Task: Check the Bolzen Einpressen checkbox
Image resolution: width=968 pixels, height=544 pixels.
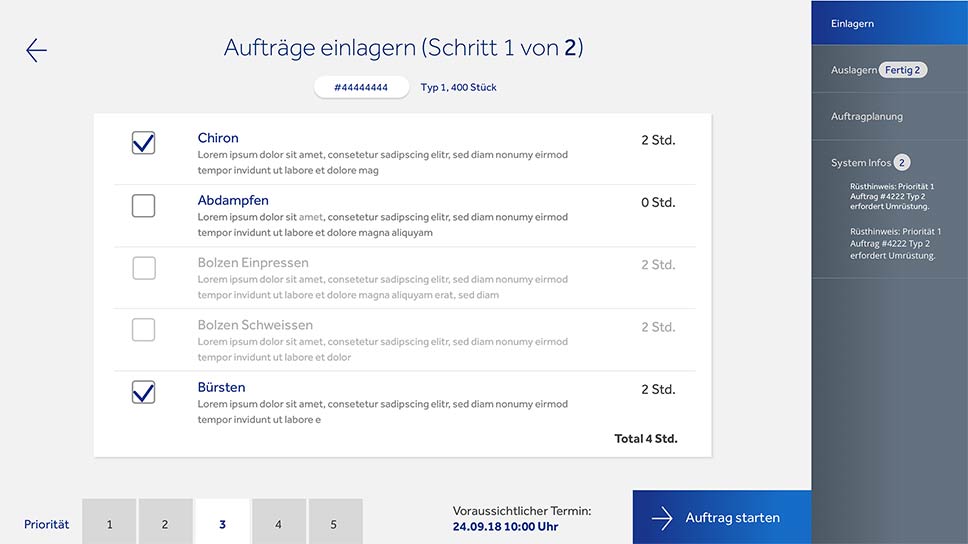Action: [143, 268]
